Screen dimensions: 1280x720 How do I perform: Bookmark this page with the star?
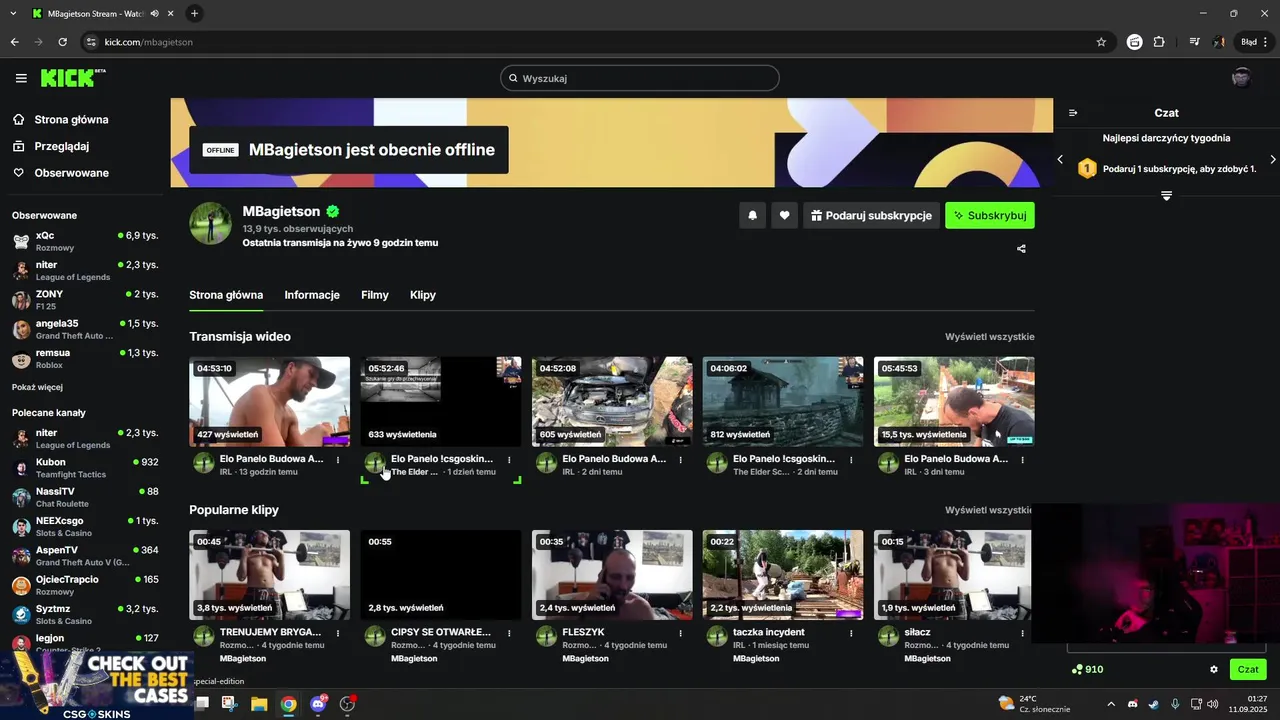(1101, 42)
